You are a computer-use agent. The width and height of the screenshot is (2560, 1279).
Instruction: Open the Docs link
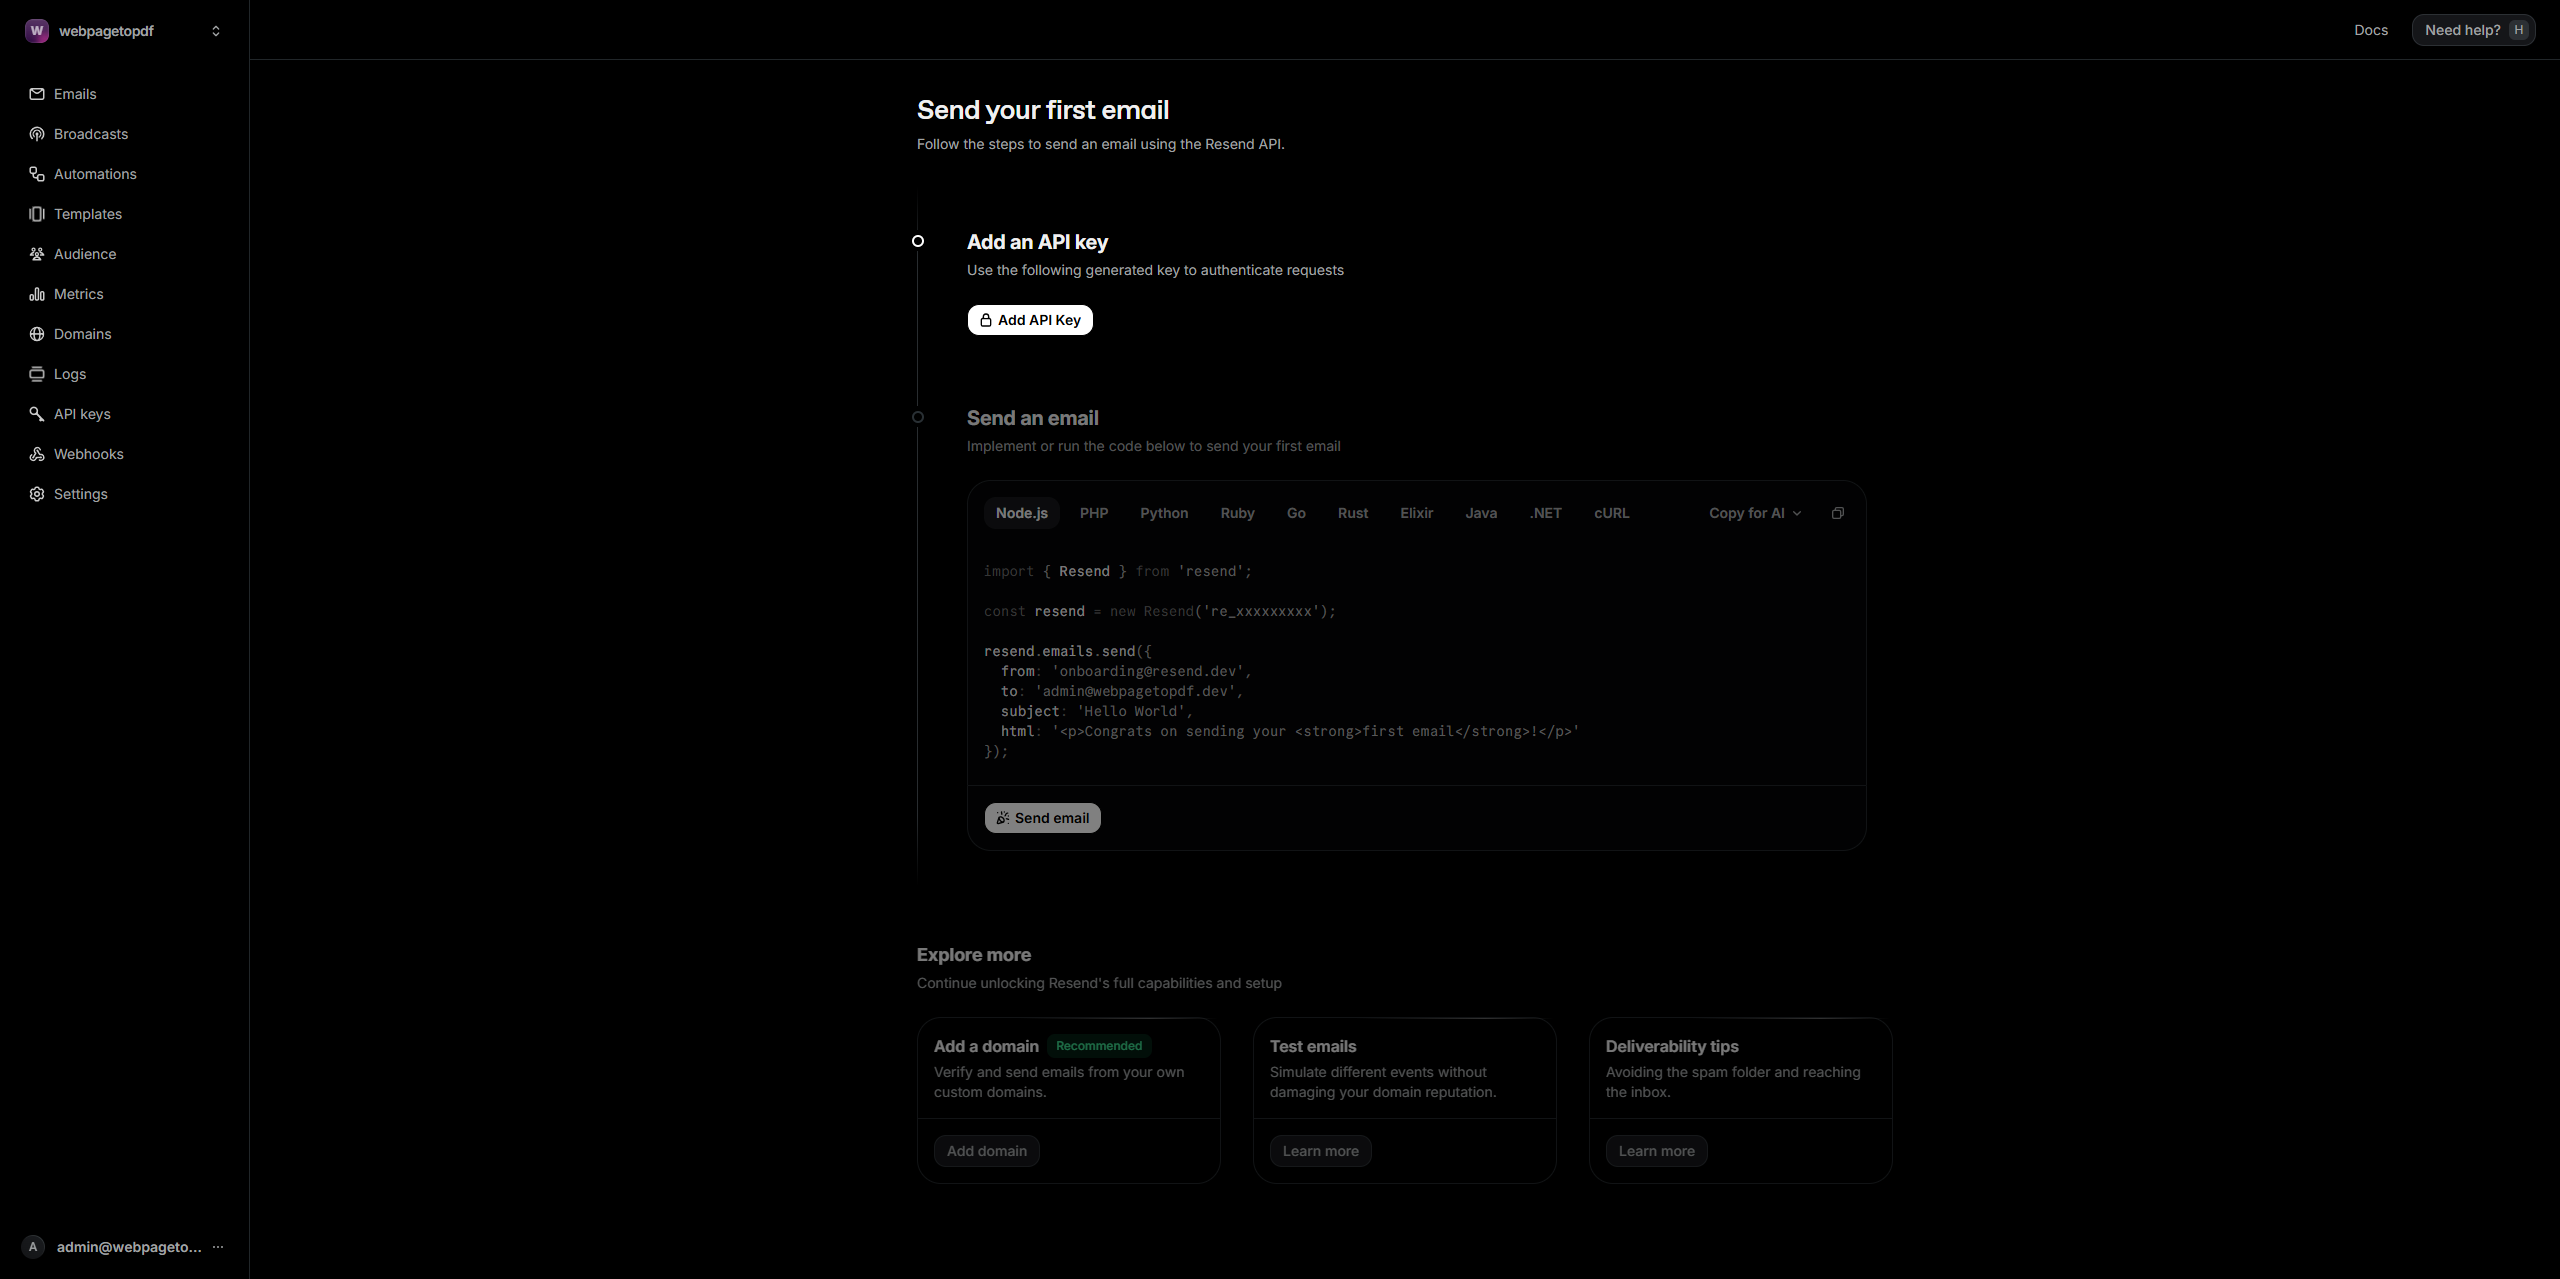pyautogui.click(x=2370, y=30)
